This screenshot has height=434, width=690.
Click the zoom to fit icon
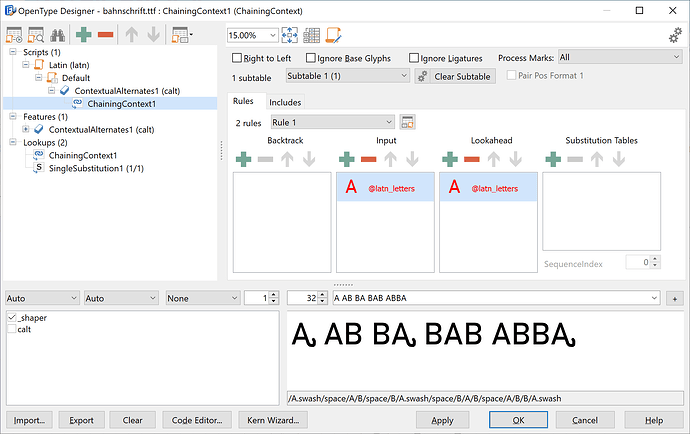coord(290,35)
